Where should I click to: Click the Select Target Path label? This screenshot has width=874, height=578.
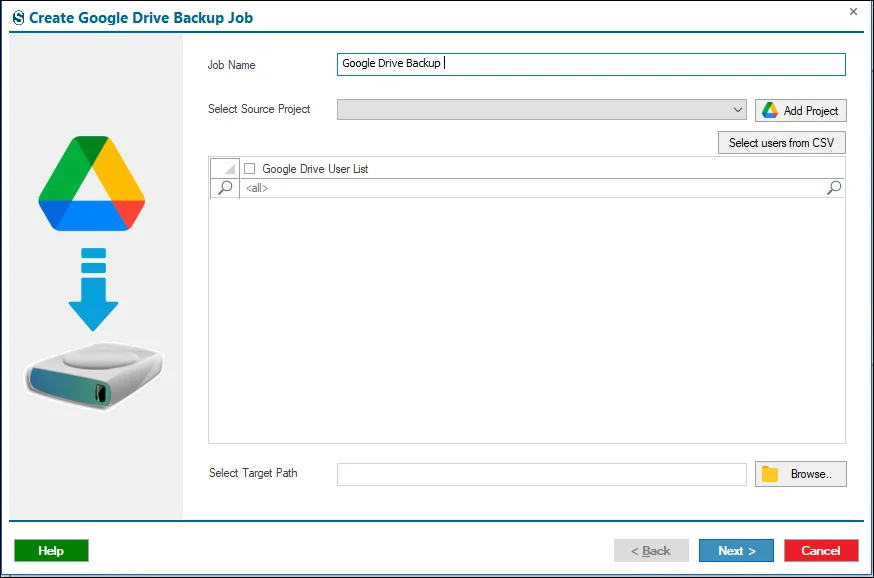253,473
